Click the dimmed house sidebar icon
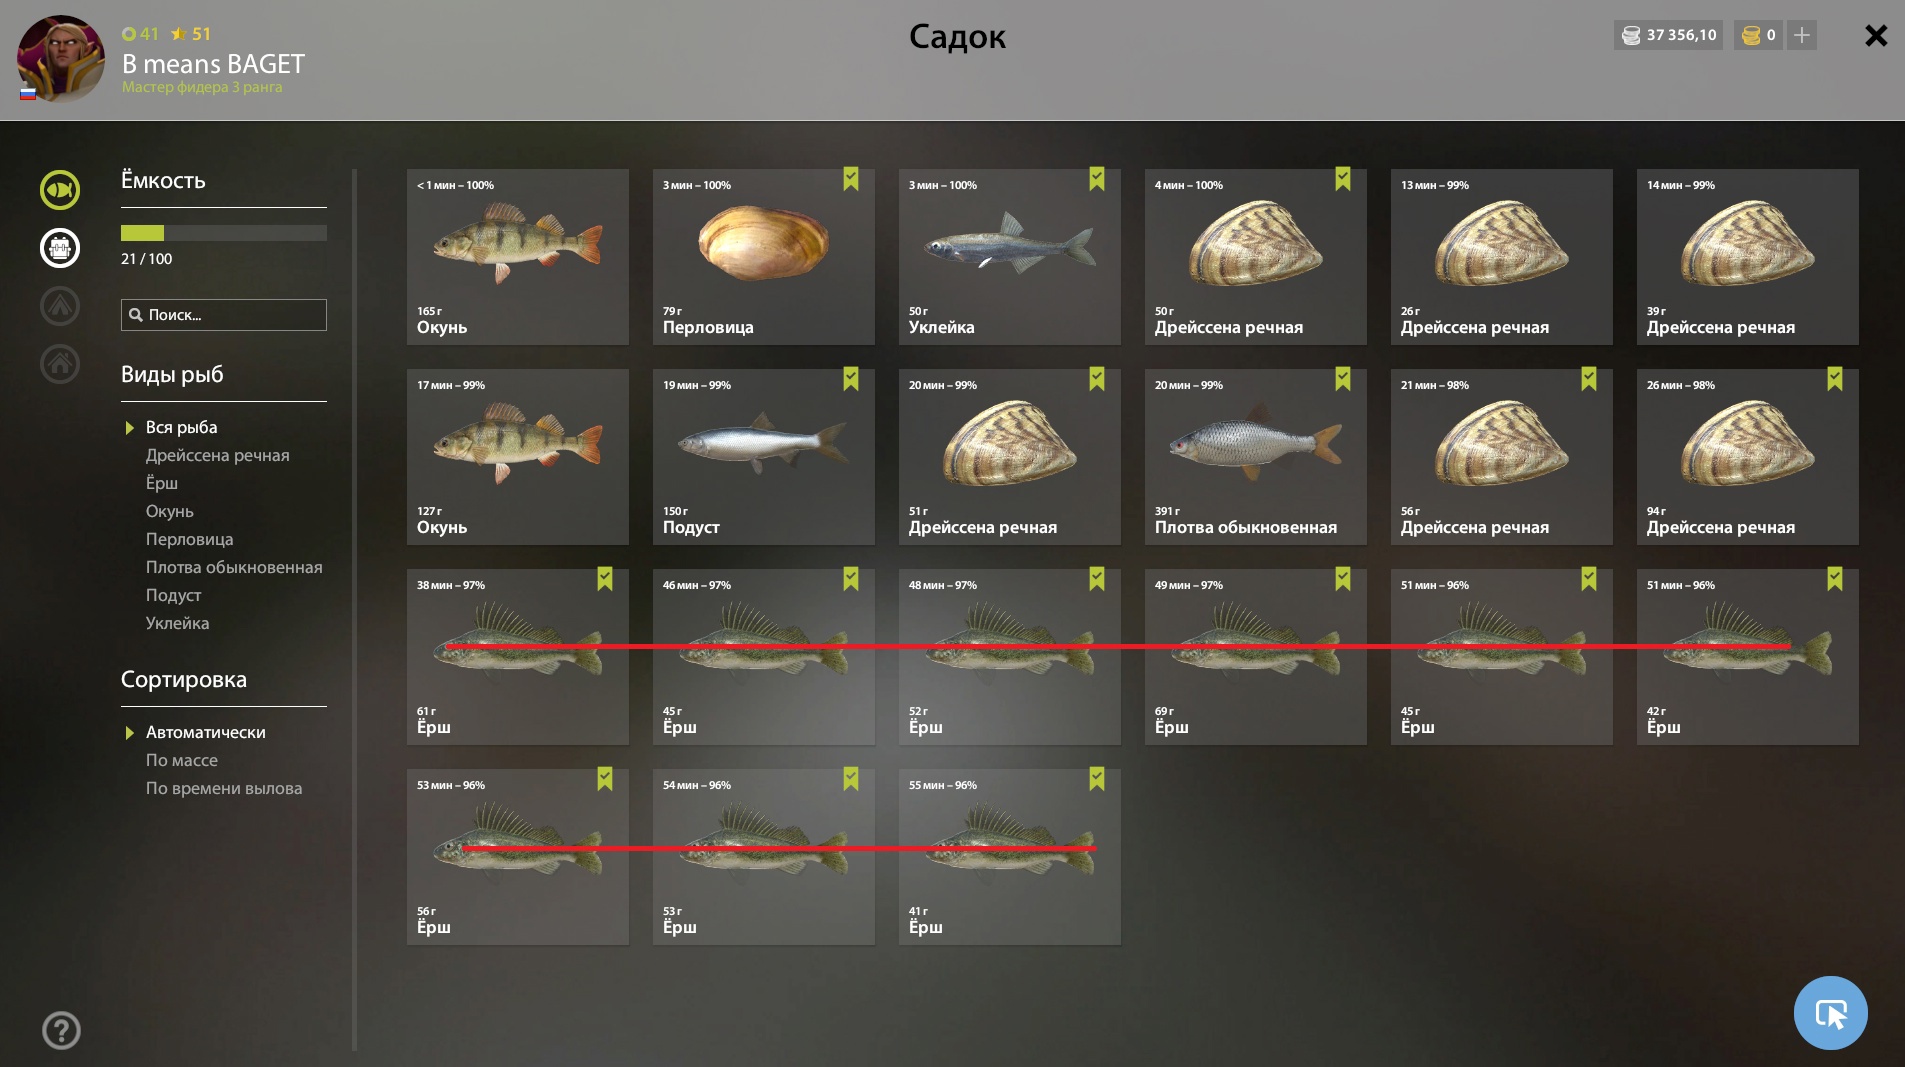 pyautogui.click(x=60, y=364)
